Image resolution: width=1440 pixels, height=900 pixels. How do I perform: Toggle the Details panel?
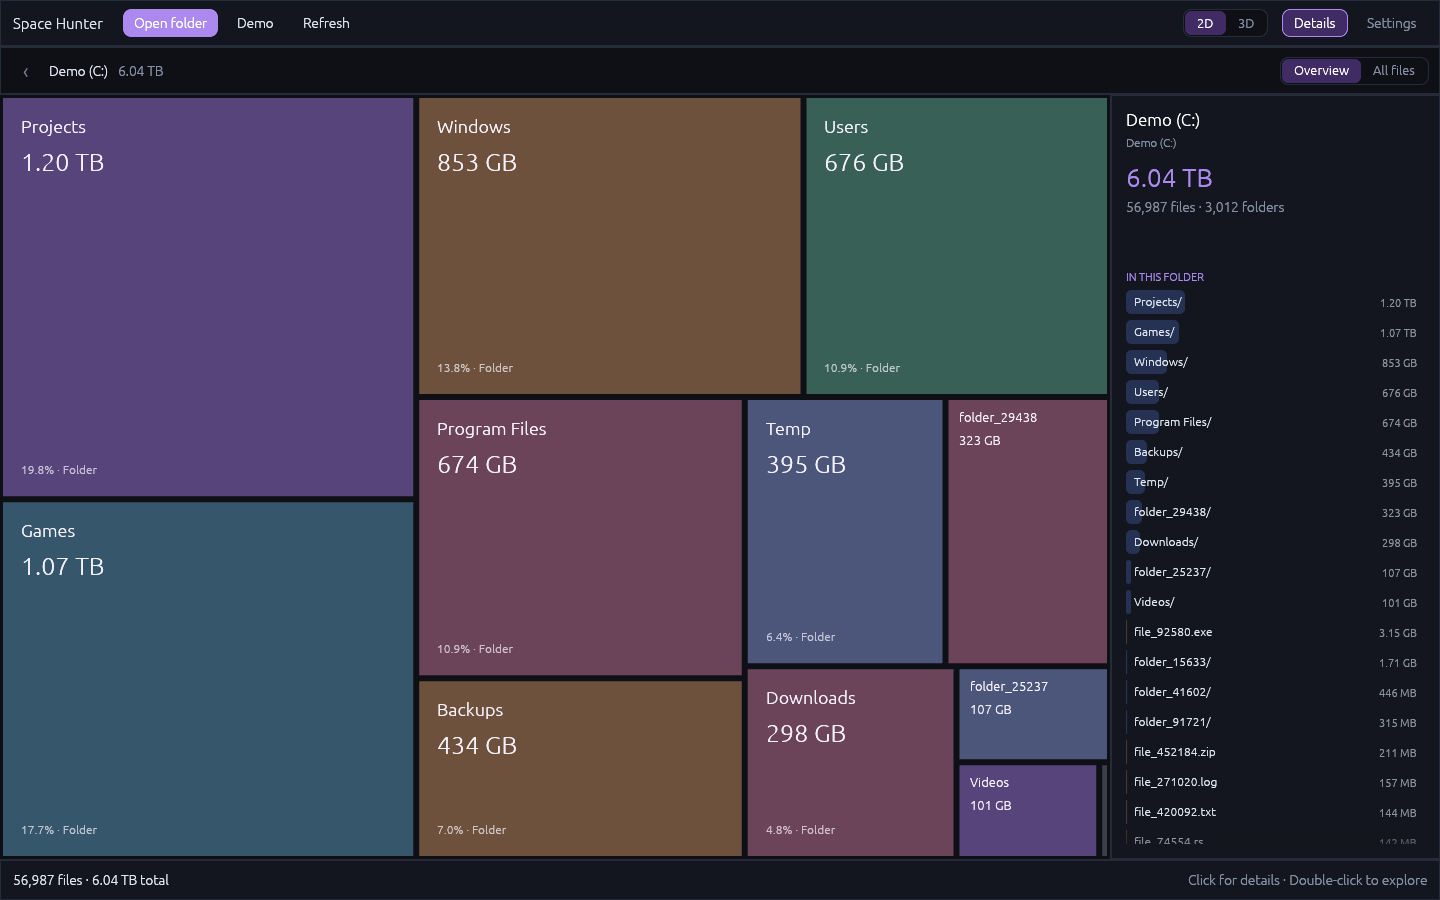tap(1314, 23)
